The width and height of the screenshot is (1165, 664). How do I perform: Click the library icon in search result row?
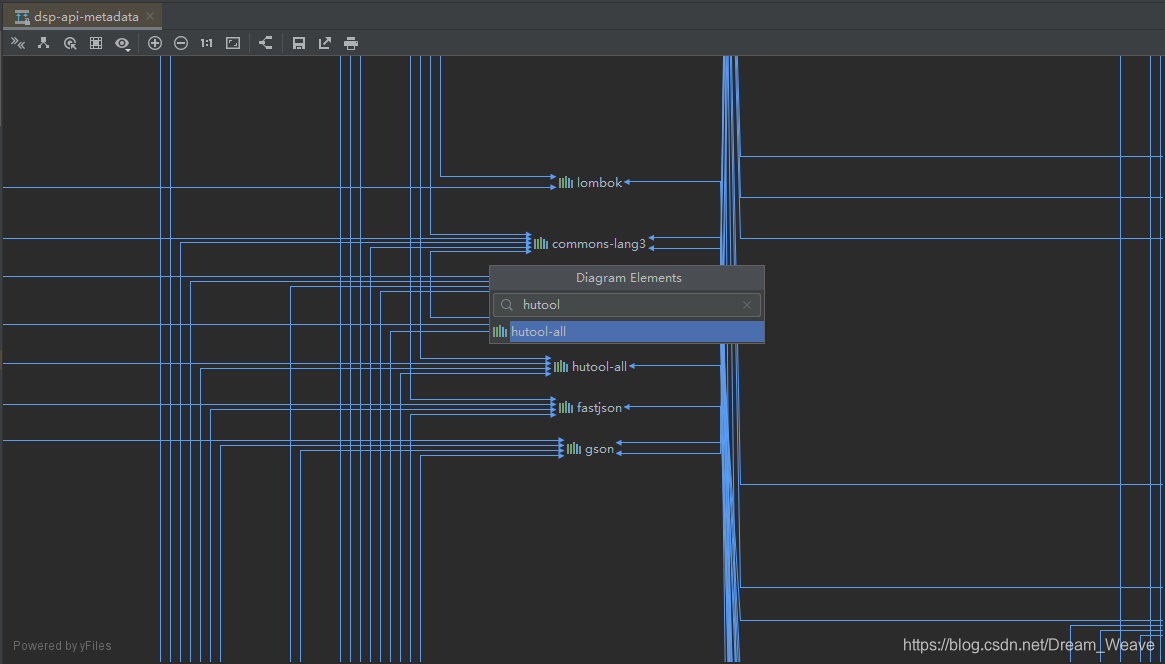pyautogui.click(x=500, y=331)
